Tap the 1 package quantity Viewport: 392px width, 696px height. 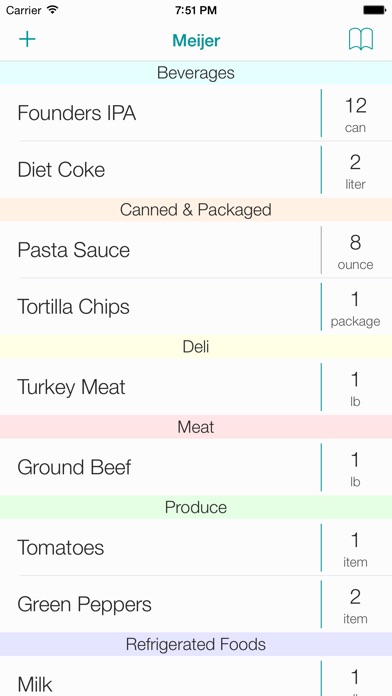(355, 307)
